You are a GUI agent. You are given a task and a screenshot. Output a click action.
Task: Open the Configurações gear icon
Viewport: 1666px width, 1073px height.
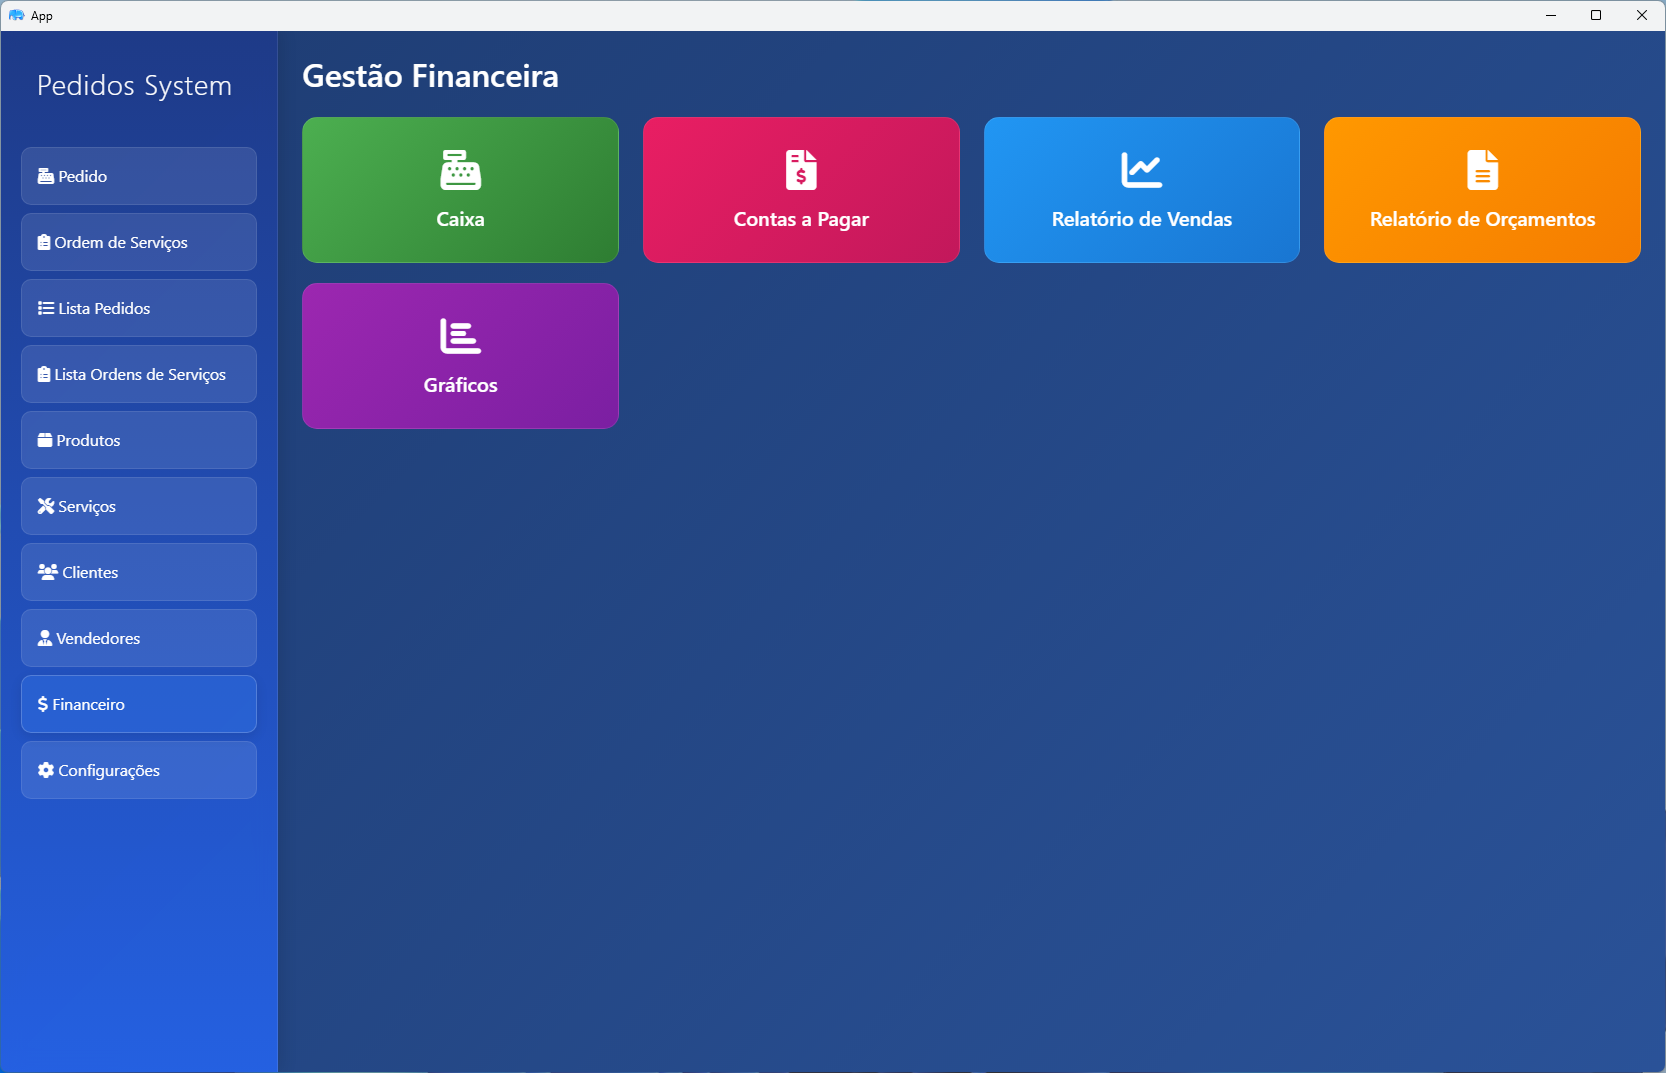click(44, 769)
